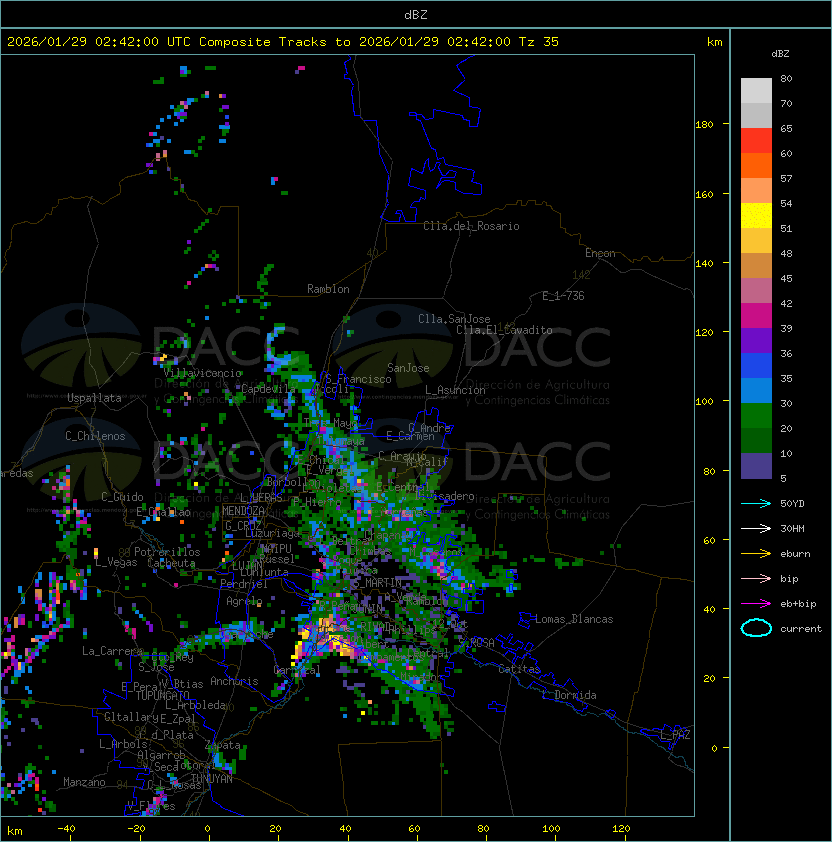Select the pink bip arrow symbol

click(756, 578)
